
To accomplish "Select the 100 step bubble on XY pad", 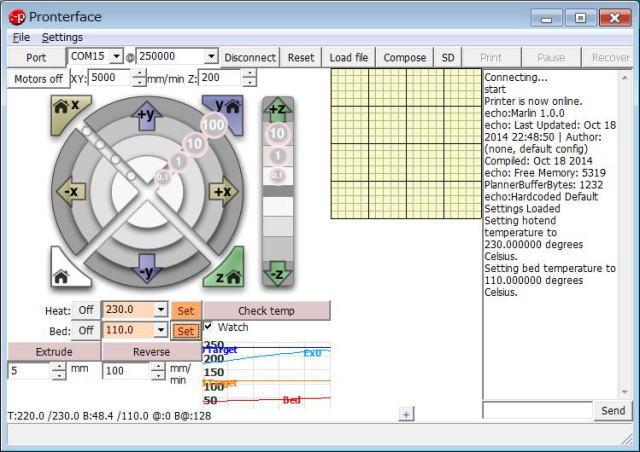I will [x=213, y=125].
